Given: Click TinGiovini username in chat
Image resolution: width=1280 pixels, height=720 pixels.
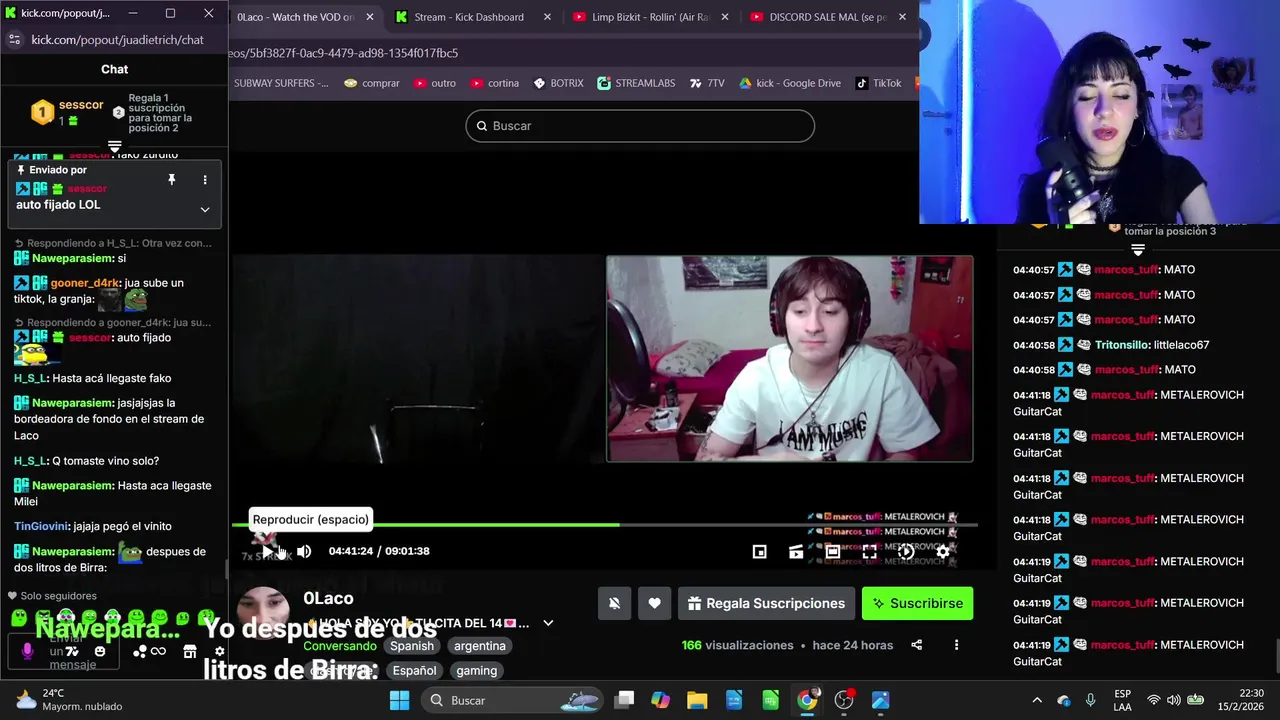Looking at the screenshot, I should pos(42,526).
